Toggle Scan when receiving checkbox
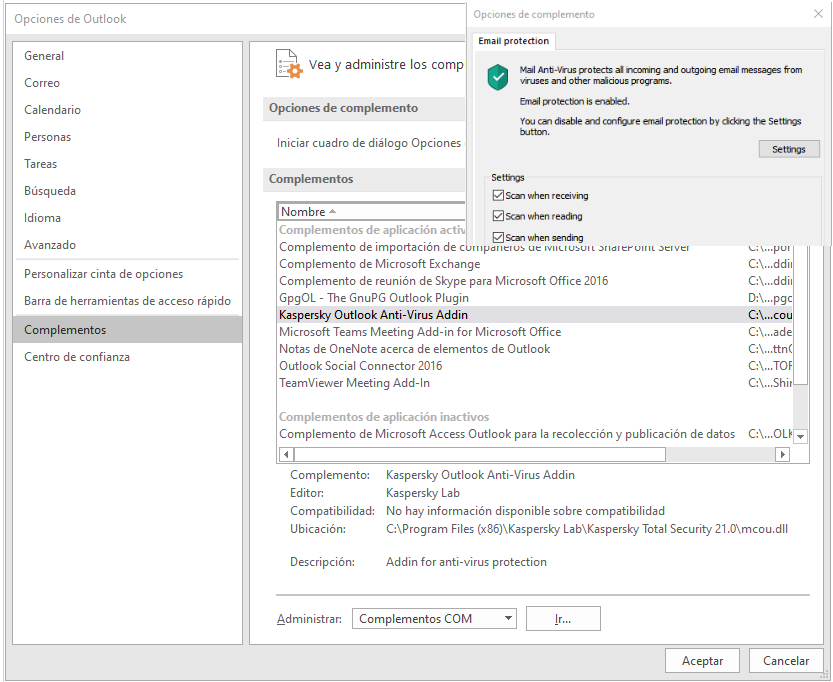 point(498,195)
